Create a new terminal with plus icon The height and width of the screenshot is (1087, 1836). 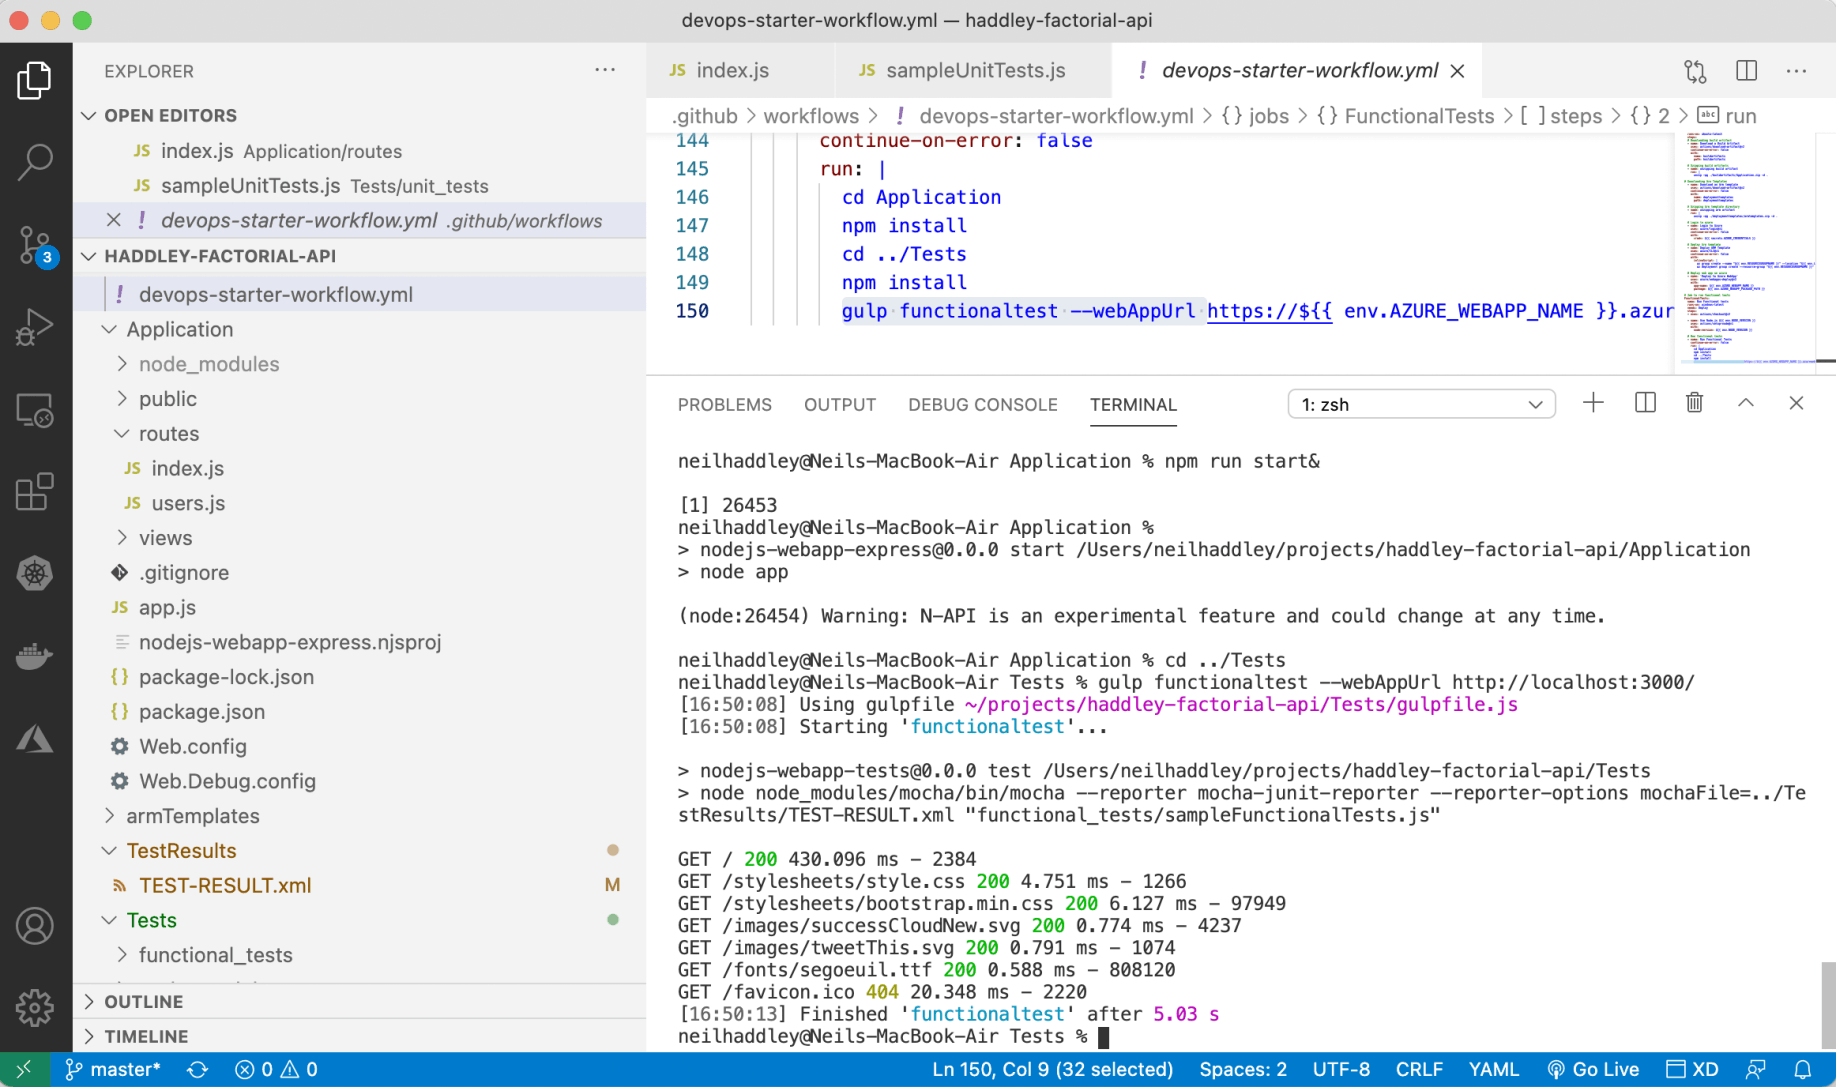[x=1593, y=403]
